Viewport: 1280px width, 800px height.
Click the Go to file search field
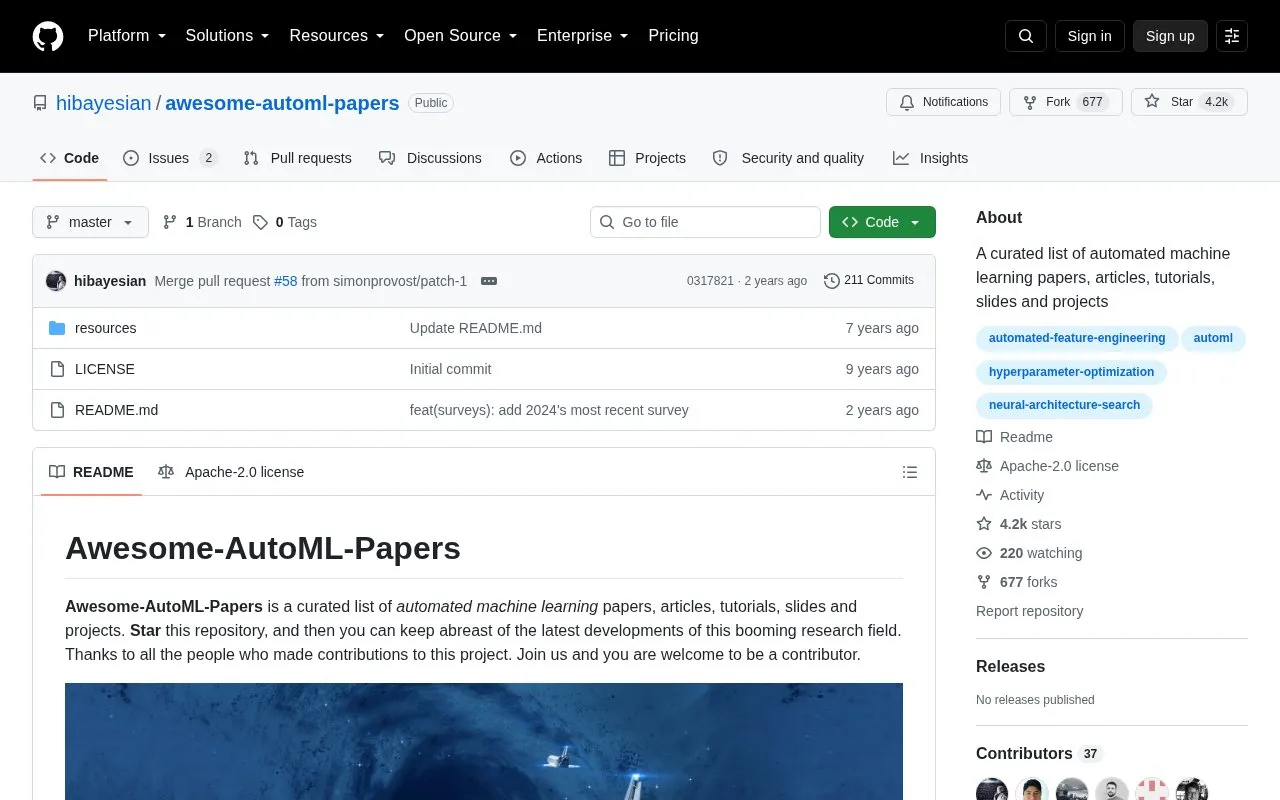705,222
